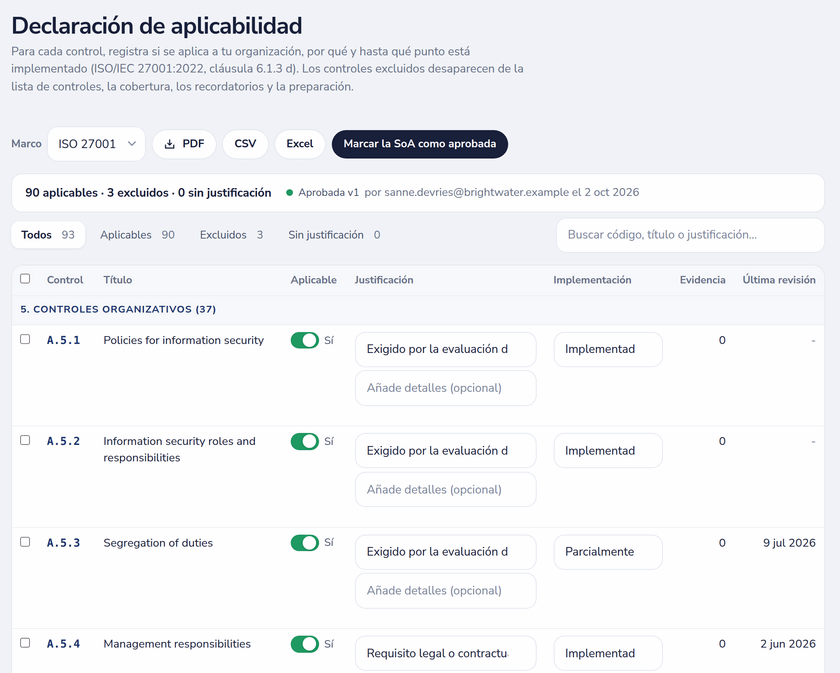The height and width of the screenshot is (673, 840).
Task: Open justification dropdown for A.5.2
Action: pos(446,451)
